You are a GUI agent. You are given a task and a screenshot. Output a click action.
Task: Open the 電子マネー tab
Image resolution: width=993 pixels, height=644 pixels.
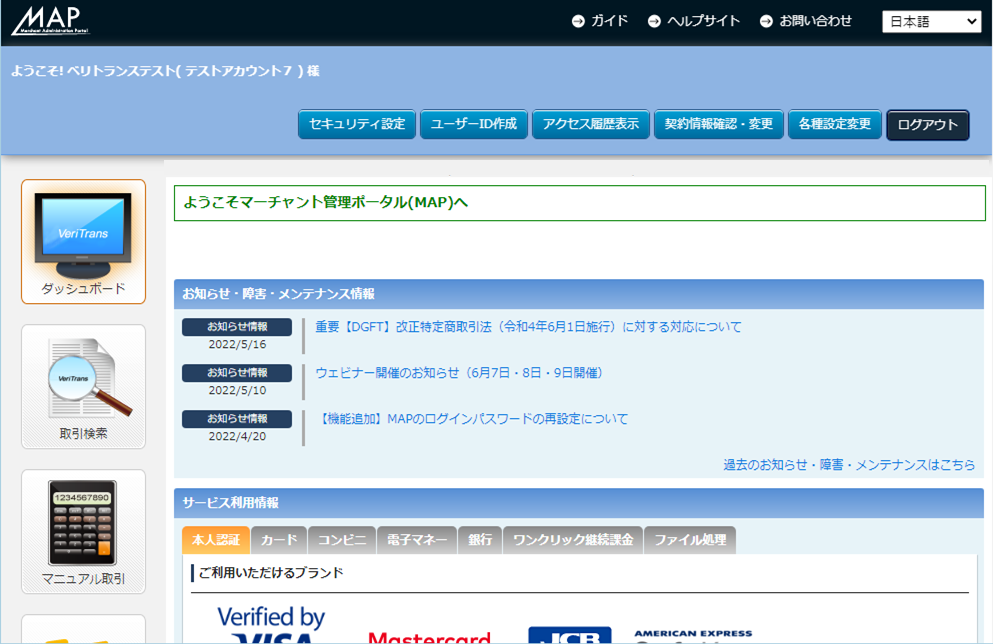416,539
